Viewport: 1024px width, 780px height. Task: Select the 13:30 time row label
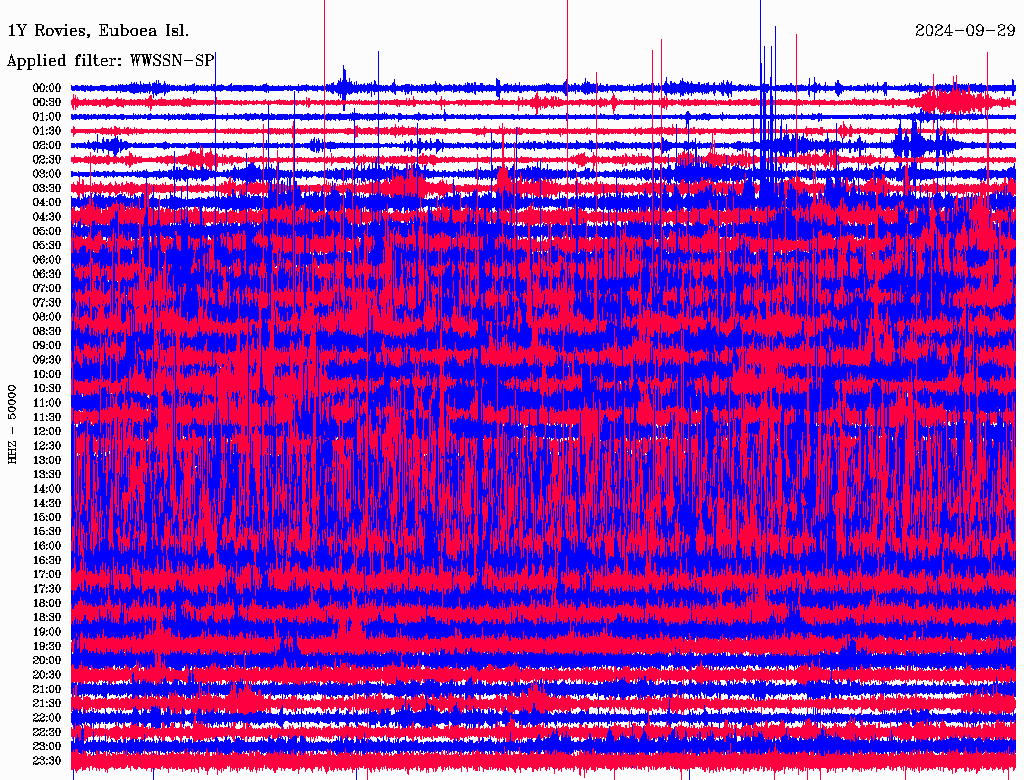47,475
